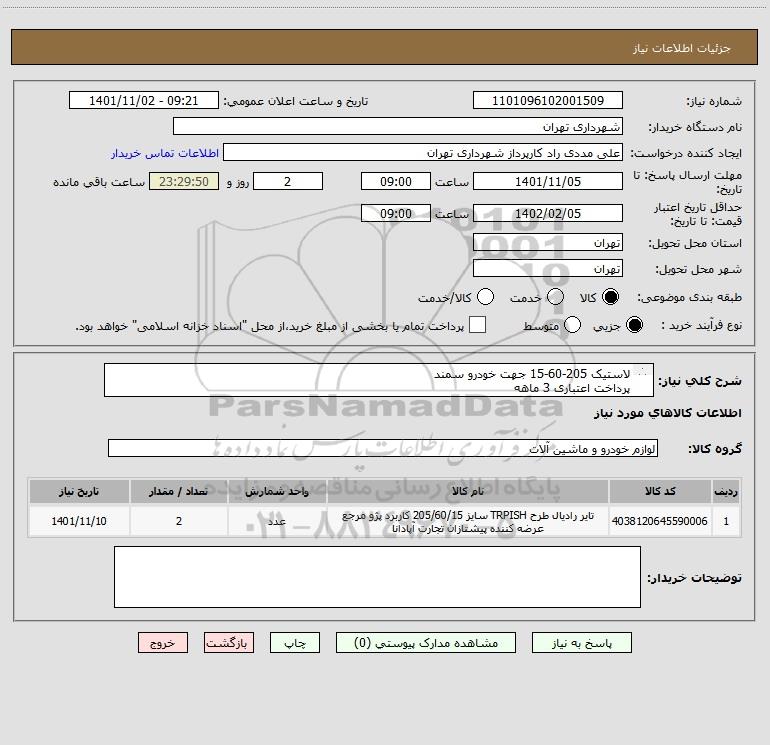This screenshot has width=770, height=745.
Task: Click the ردیف column header
Action: [x=726, y=491]
